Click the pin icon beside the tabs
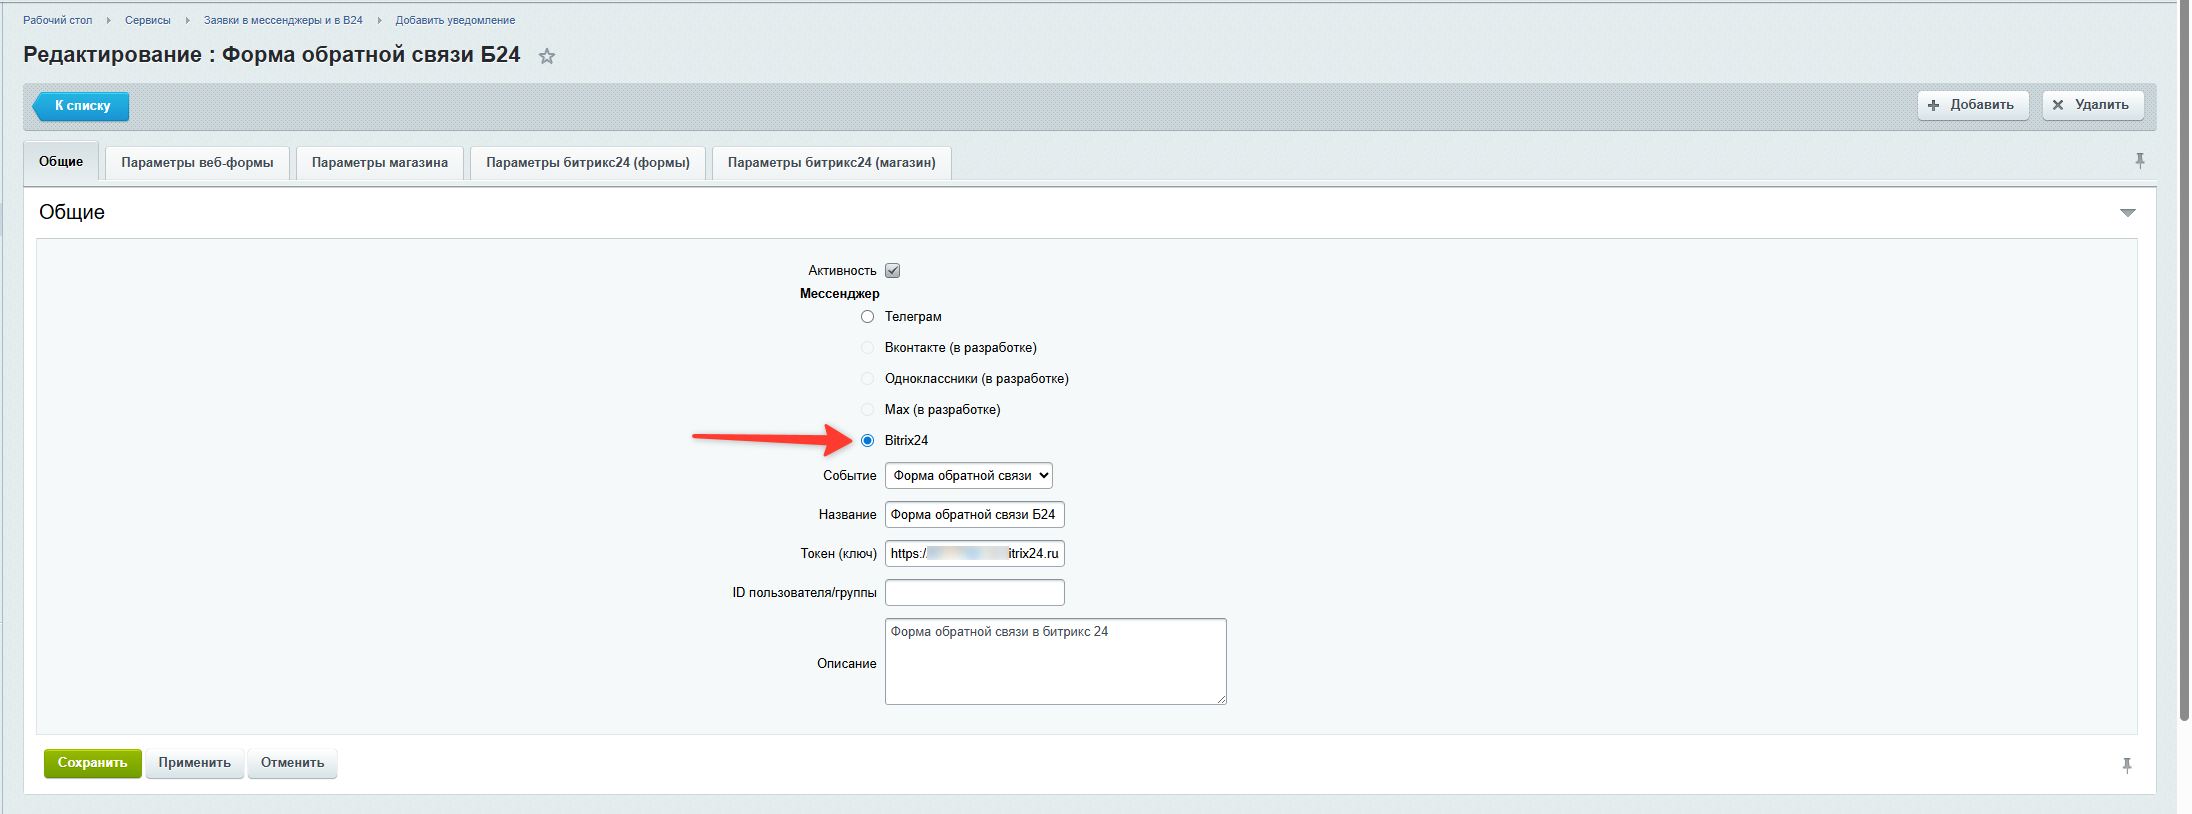2192x814 pixels. [x=2139, y=161]
